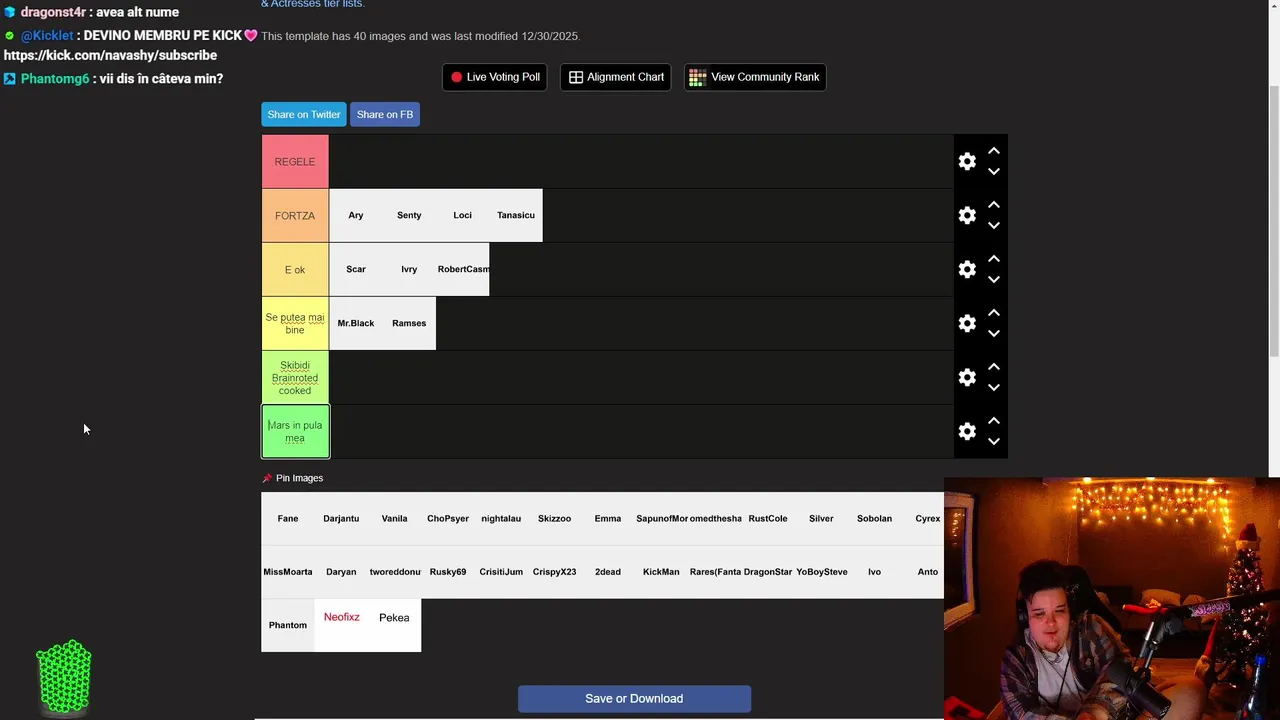Pick the Skizzoo image tile
This screenshot has width=1280, height=720.
click(554, 518)
